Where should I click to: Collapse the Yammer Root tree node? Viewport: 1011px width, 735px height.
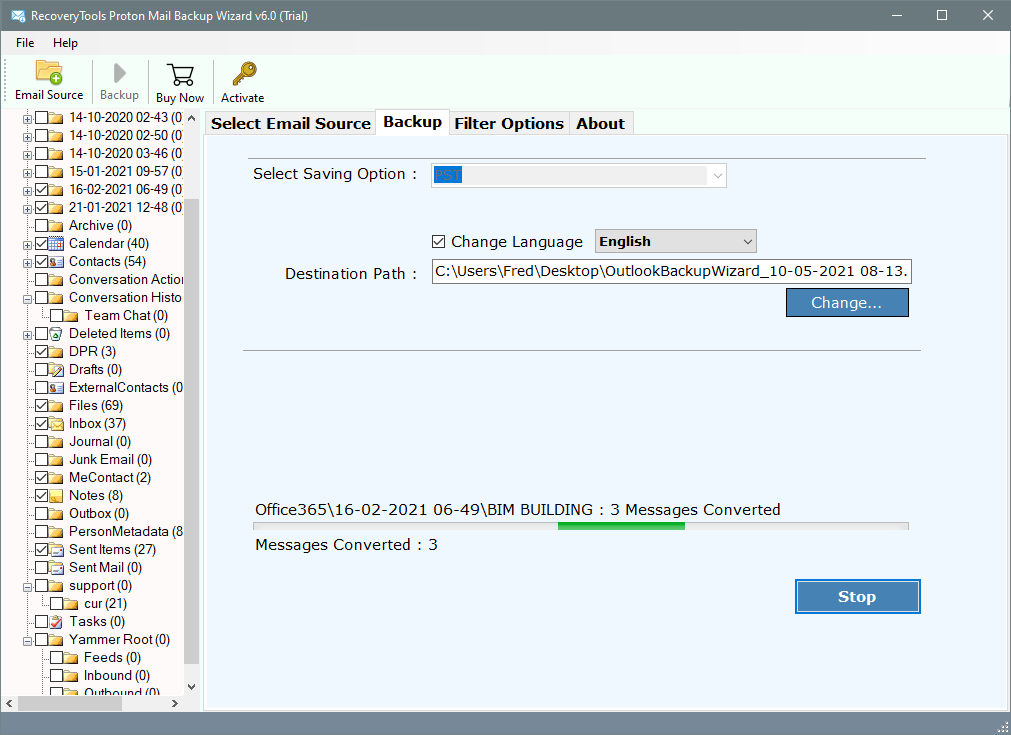(x=27, y=642)
